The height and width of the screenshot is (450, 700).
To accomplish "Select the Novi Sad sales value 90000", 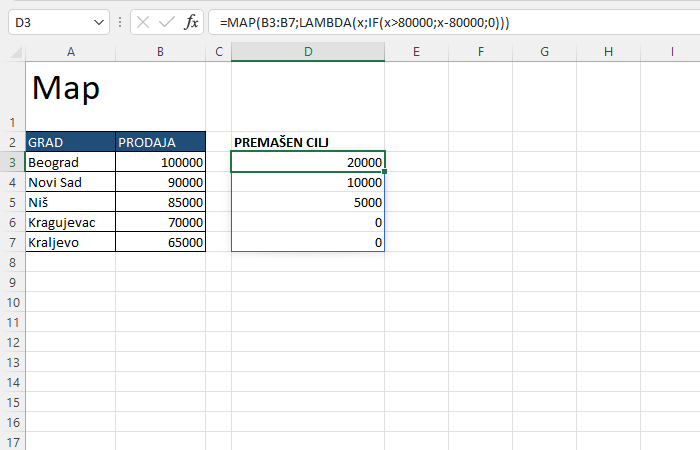I will tap(160, 182).
